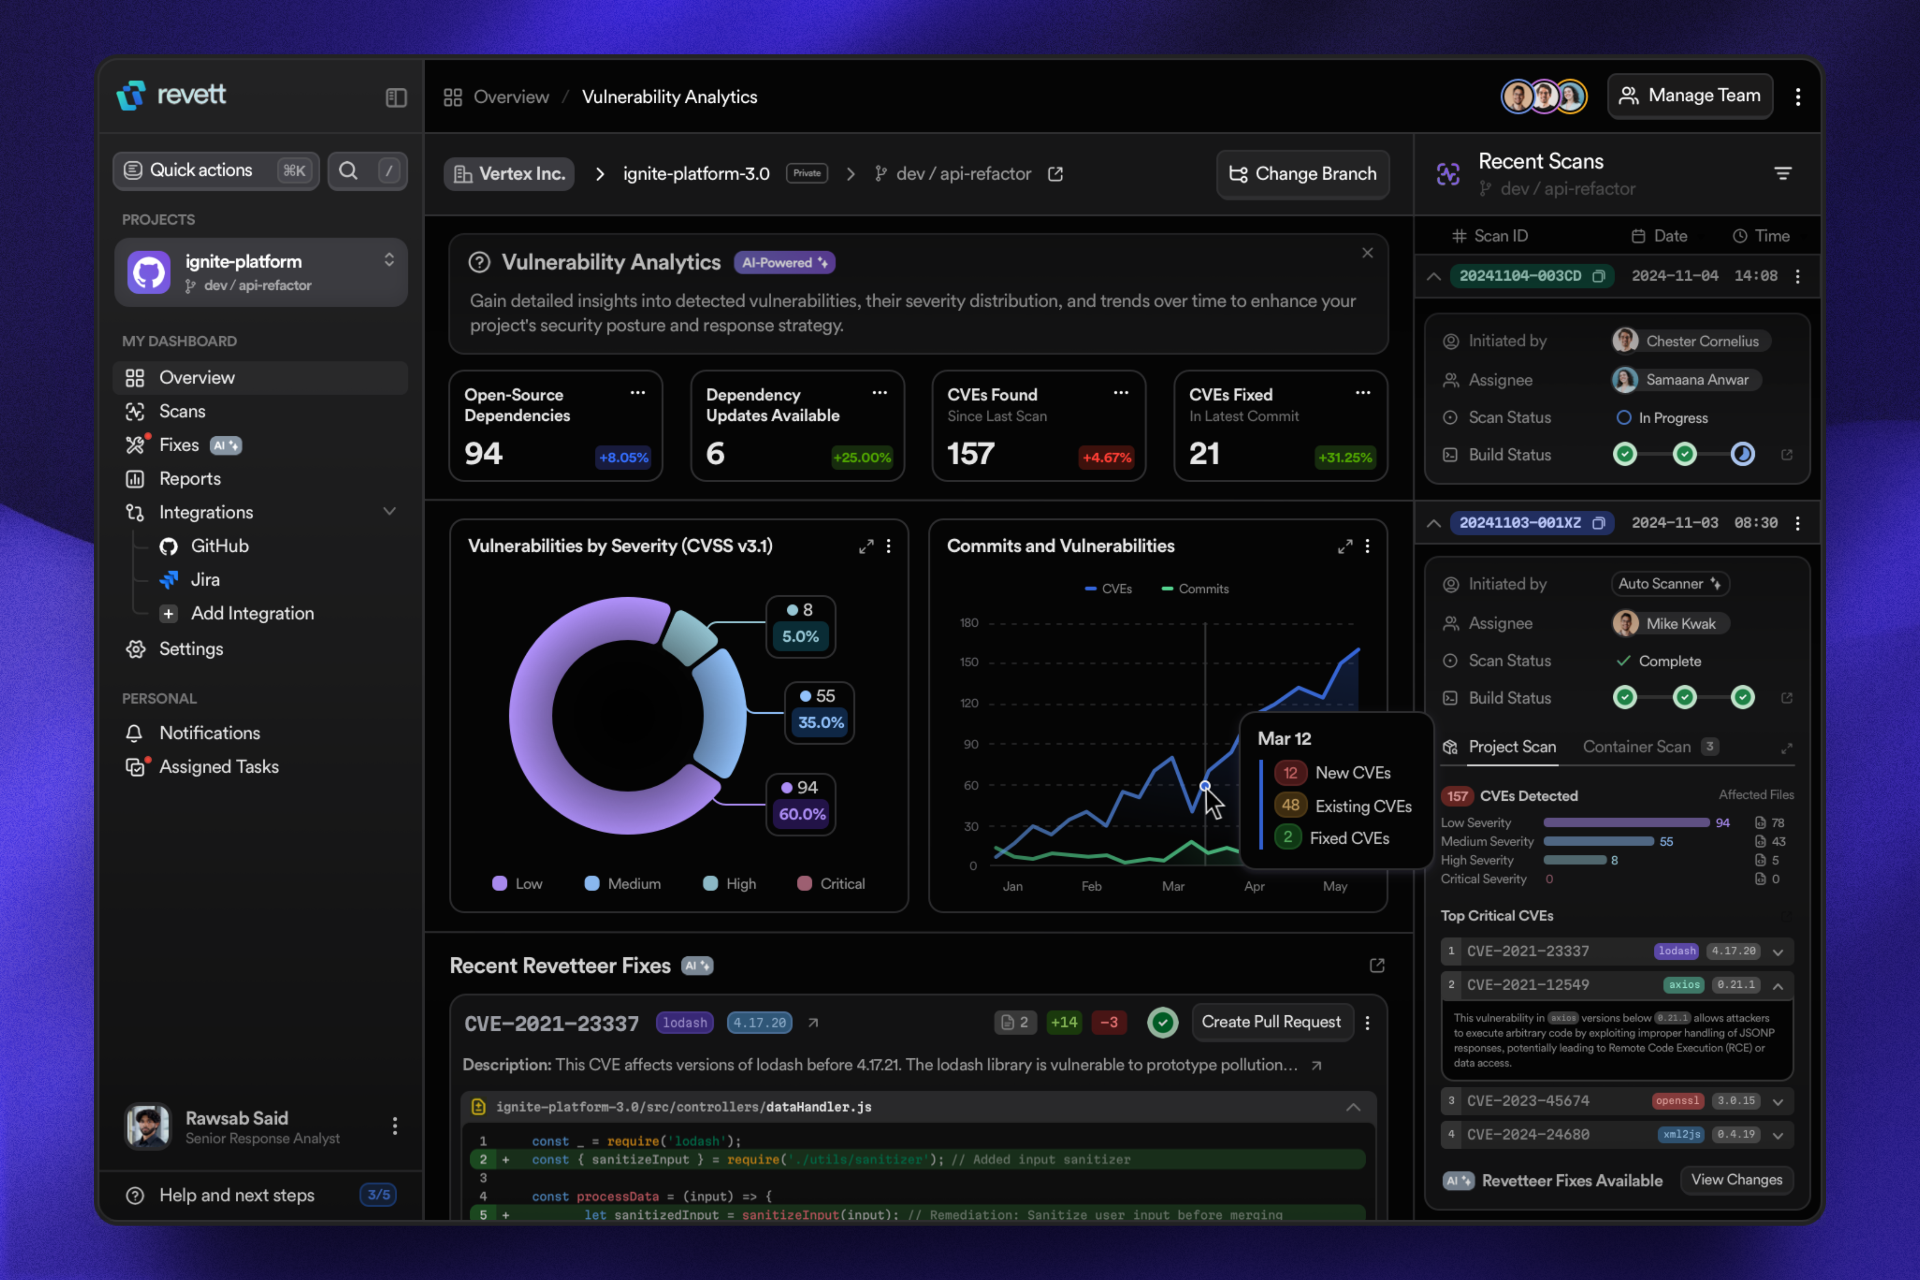Image resolution: width=1920 pixels, height=1280 pixels.
Task: Open Reports in dashboard menu
Action: pos(189,479)
